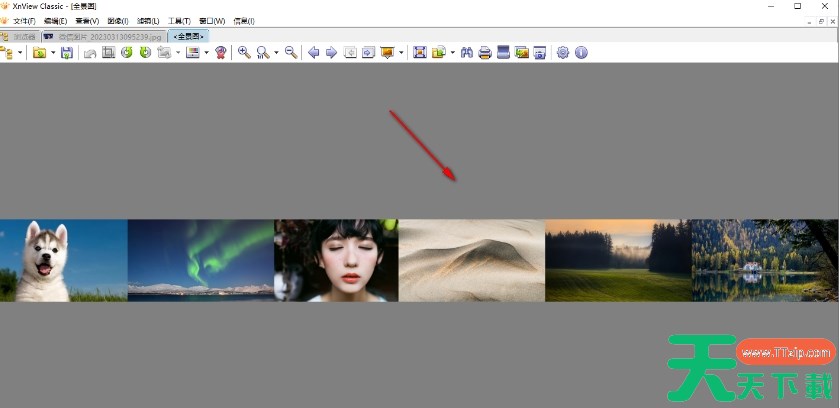Switch to the 微信图片_20230313095239.jpg tab
This screenshot has width=840, height=408.
pos(109,36)
